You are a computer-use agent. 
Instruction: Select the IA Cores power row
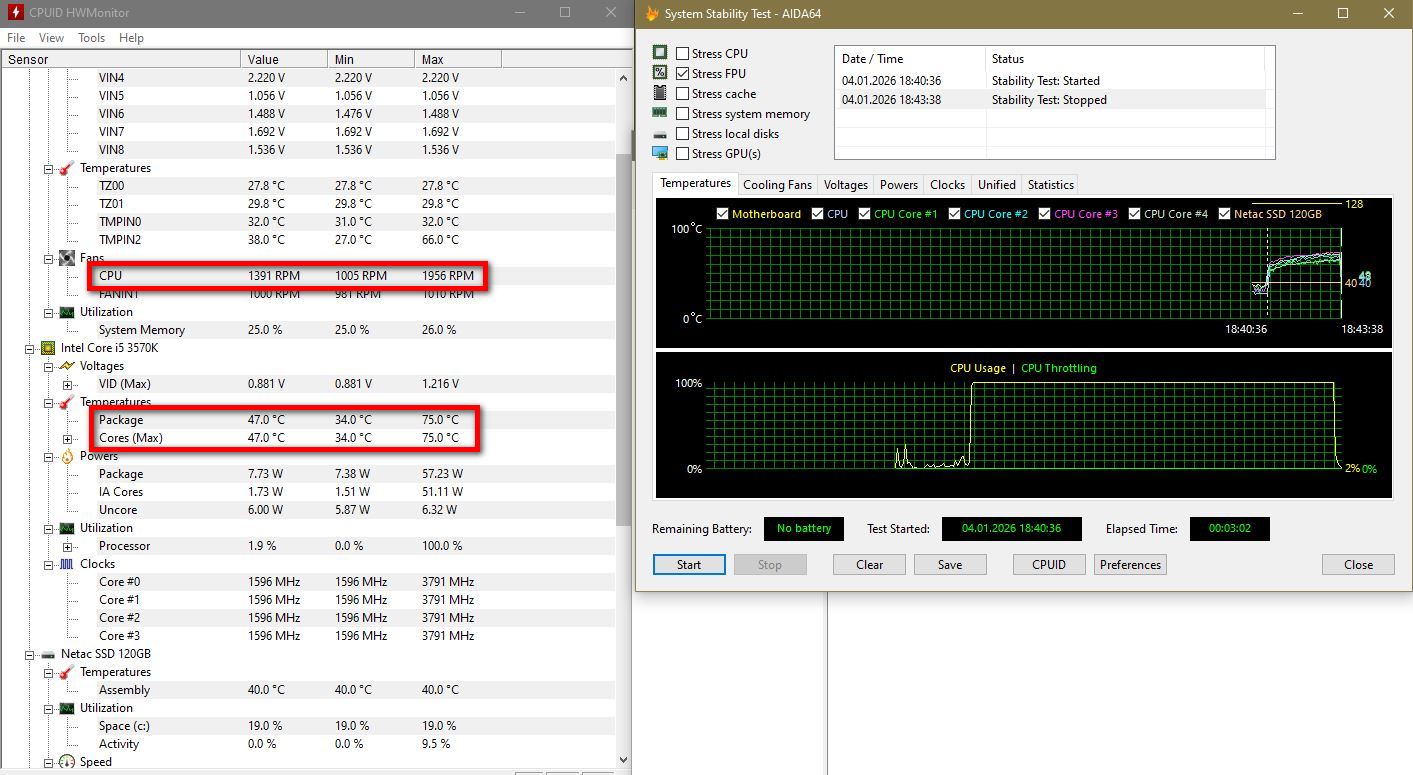(x=307, y=492)
